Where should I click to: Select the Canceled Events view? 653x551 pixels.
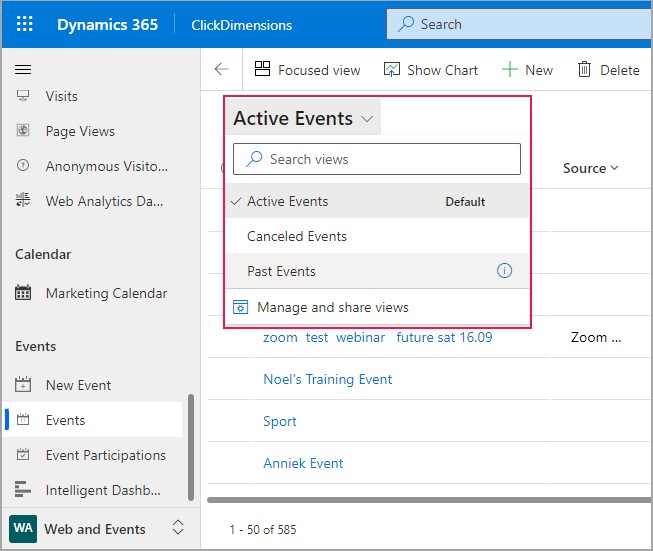[x=377, y=236]
